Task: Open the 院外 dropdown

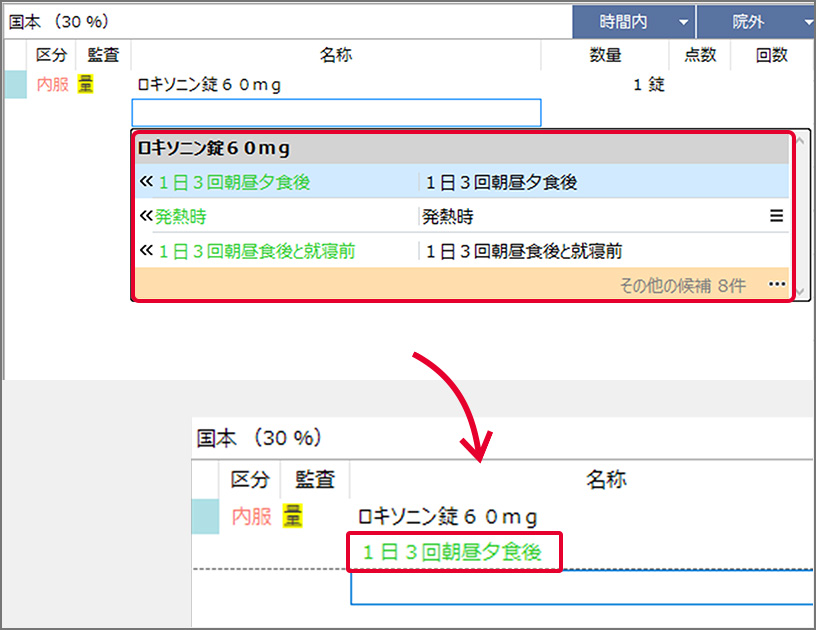Action: pyautogui.click(x=756, y=22)
